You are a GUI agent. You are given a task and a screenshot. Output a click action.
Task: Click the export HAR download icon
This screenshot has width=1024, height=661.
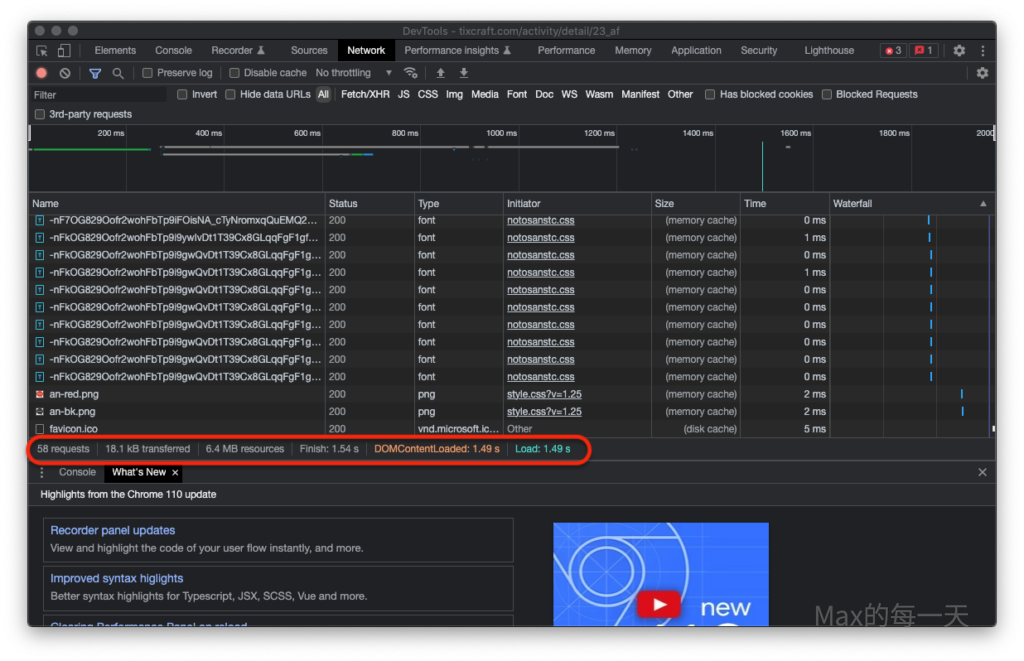(464, 73)
